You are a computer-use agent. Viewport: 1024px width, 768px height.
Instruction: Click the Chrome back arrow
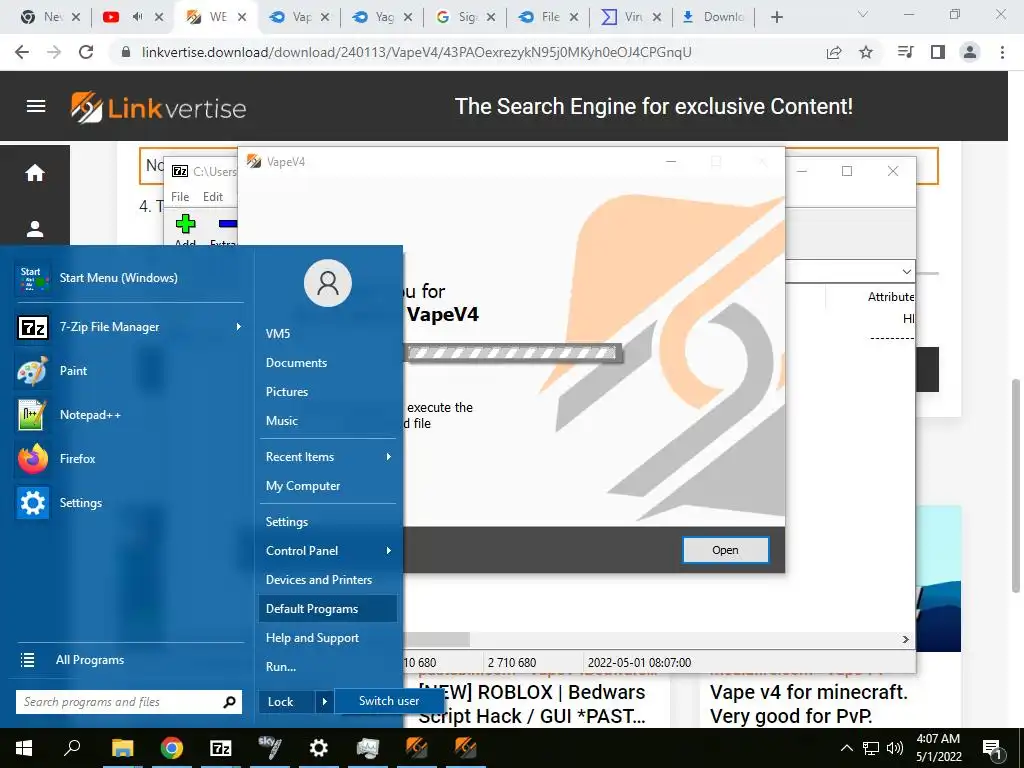(x=22, y=52)
